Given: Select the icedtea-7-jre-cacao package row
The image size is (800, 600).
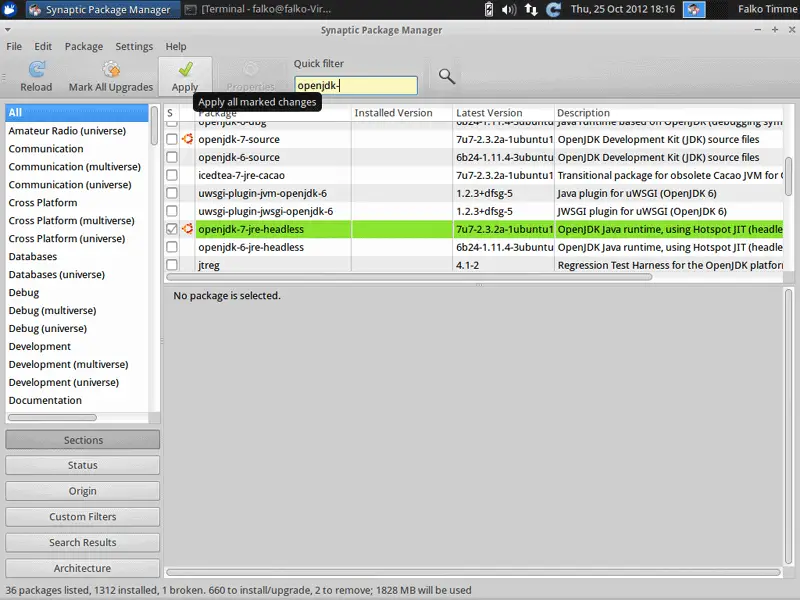Looking at the screenshot, I should pos(473,175).
